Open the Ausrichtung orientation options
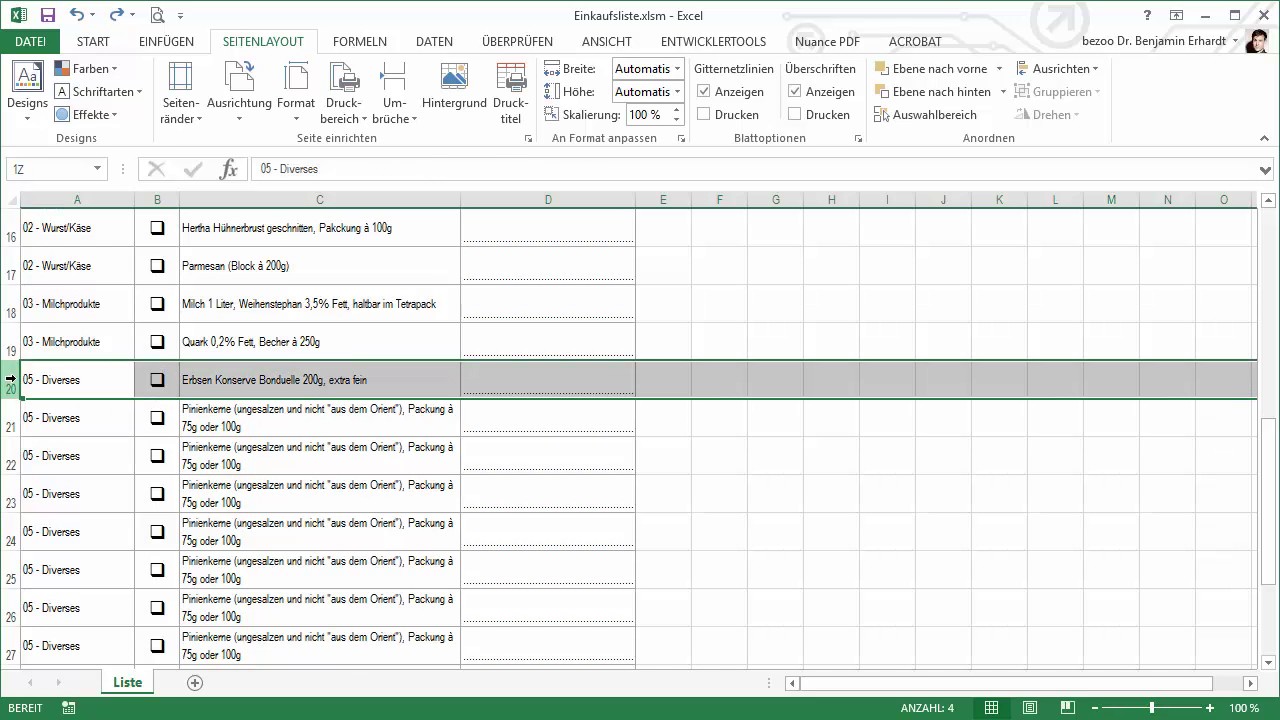This screenshot has width=1280, height=720. [x=239, y=92]
